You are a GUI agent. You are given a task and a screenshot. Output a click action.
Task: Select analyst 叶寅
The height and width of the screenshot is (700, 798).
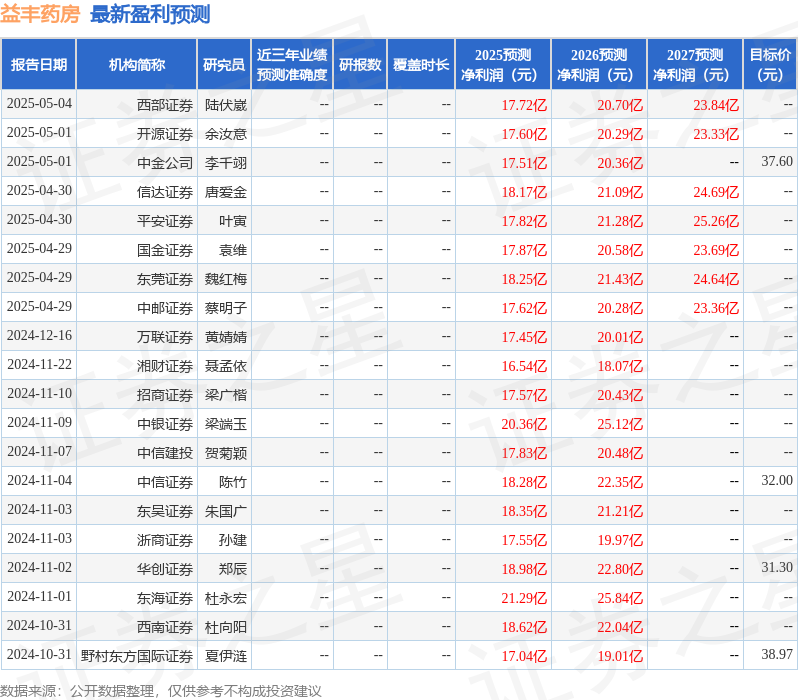pos(233,221)
